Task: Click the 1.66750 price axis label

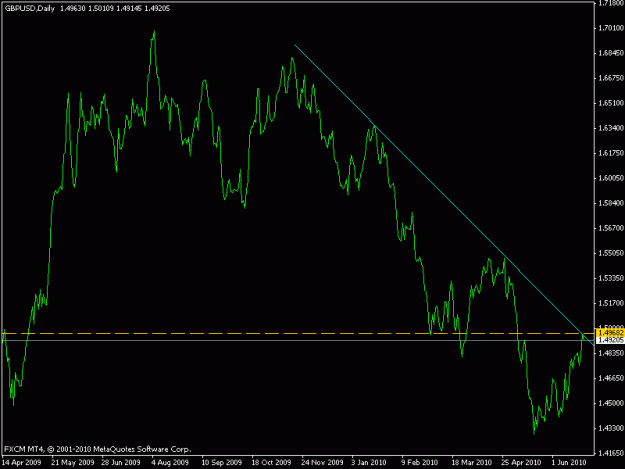Action: (x=611, y=78)
